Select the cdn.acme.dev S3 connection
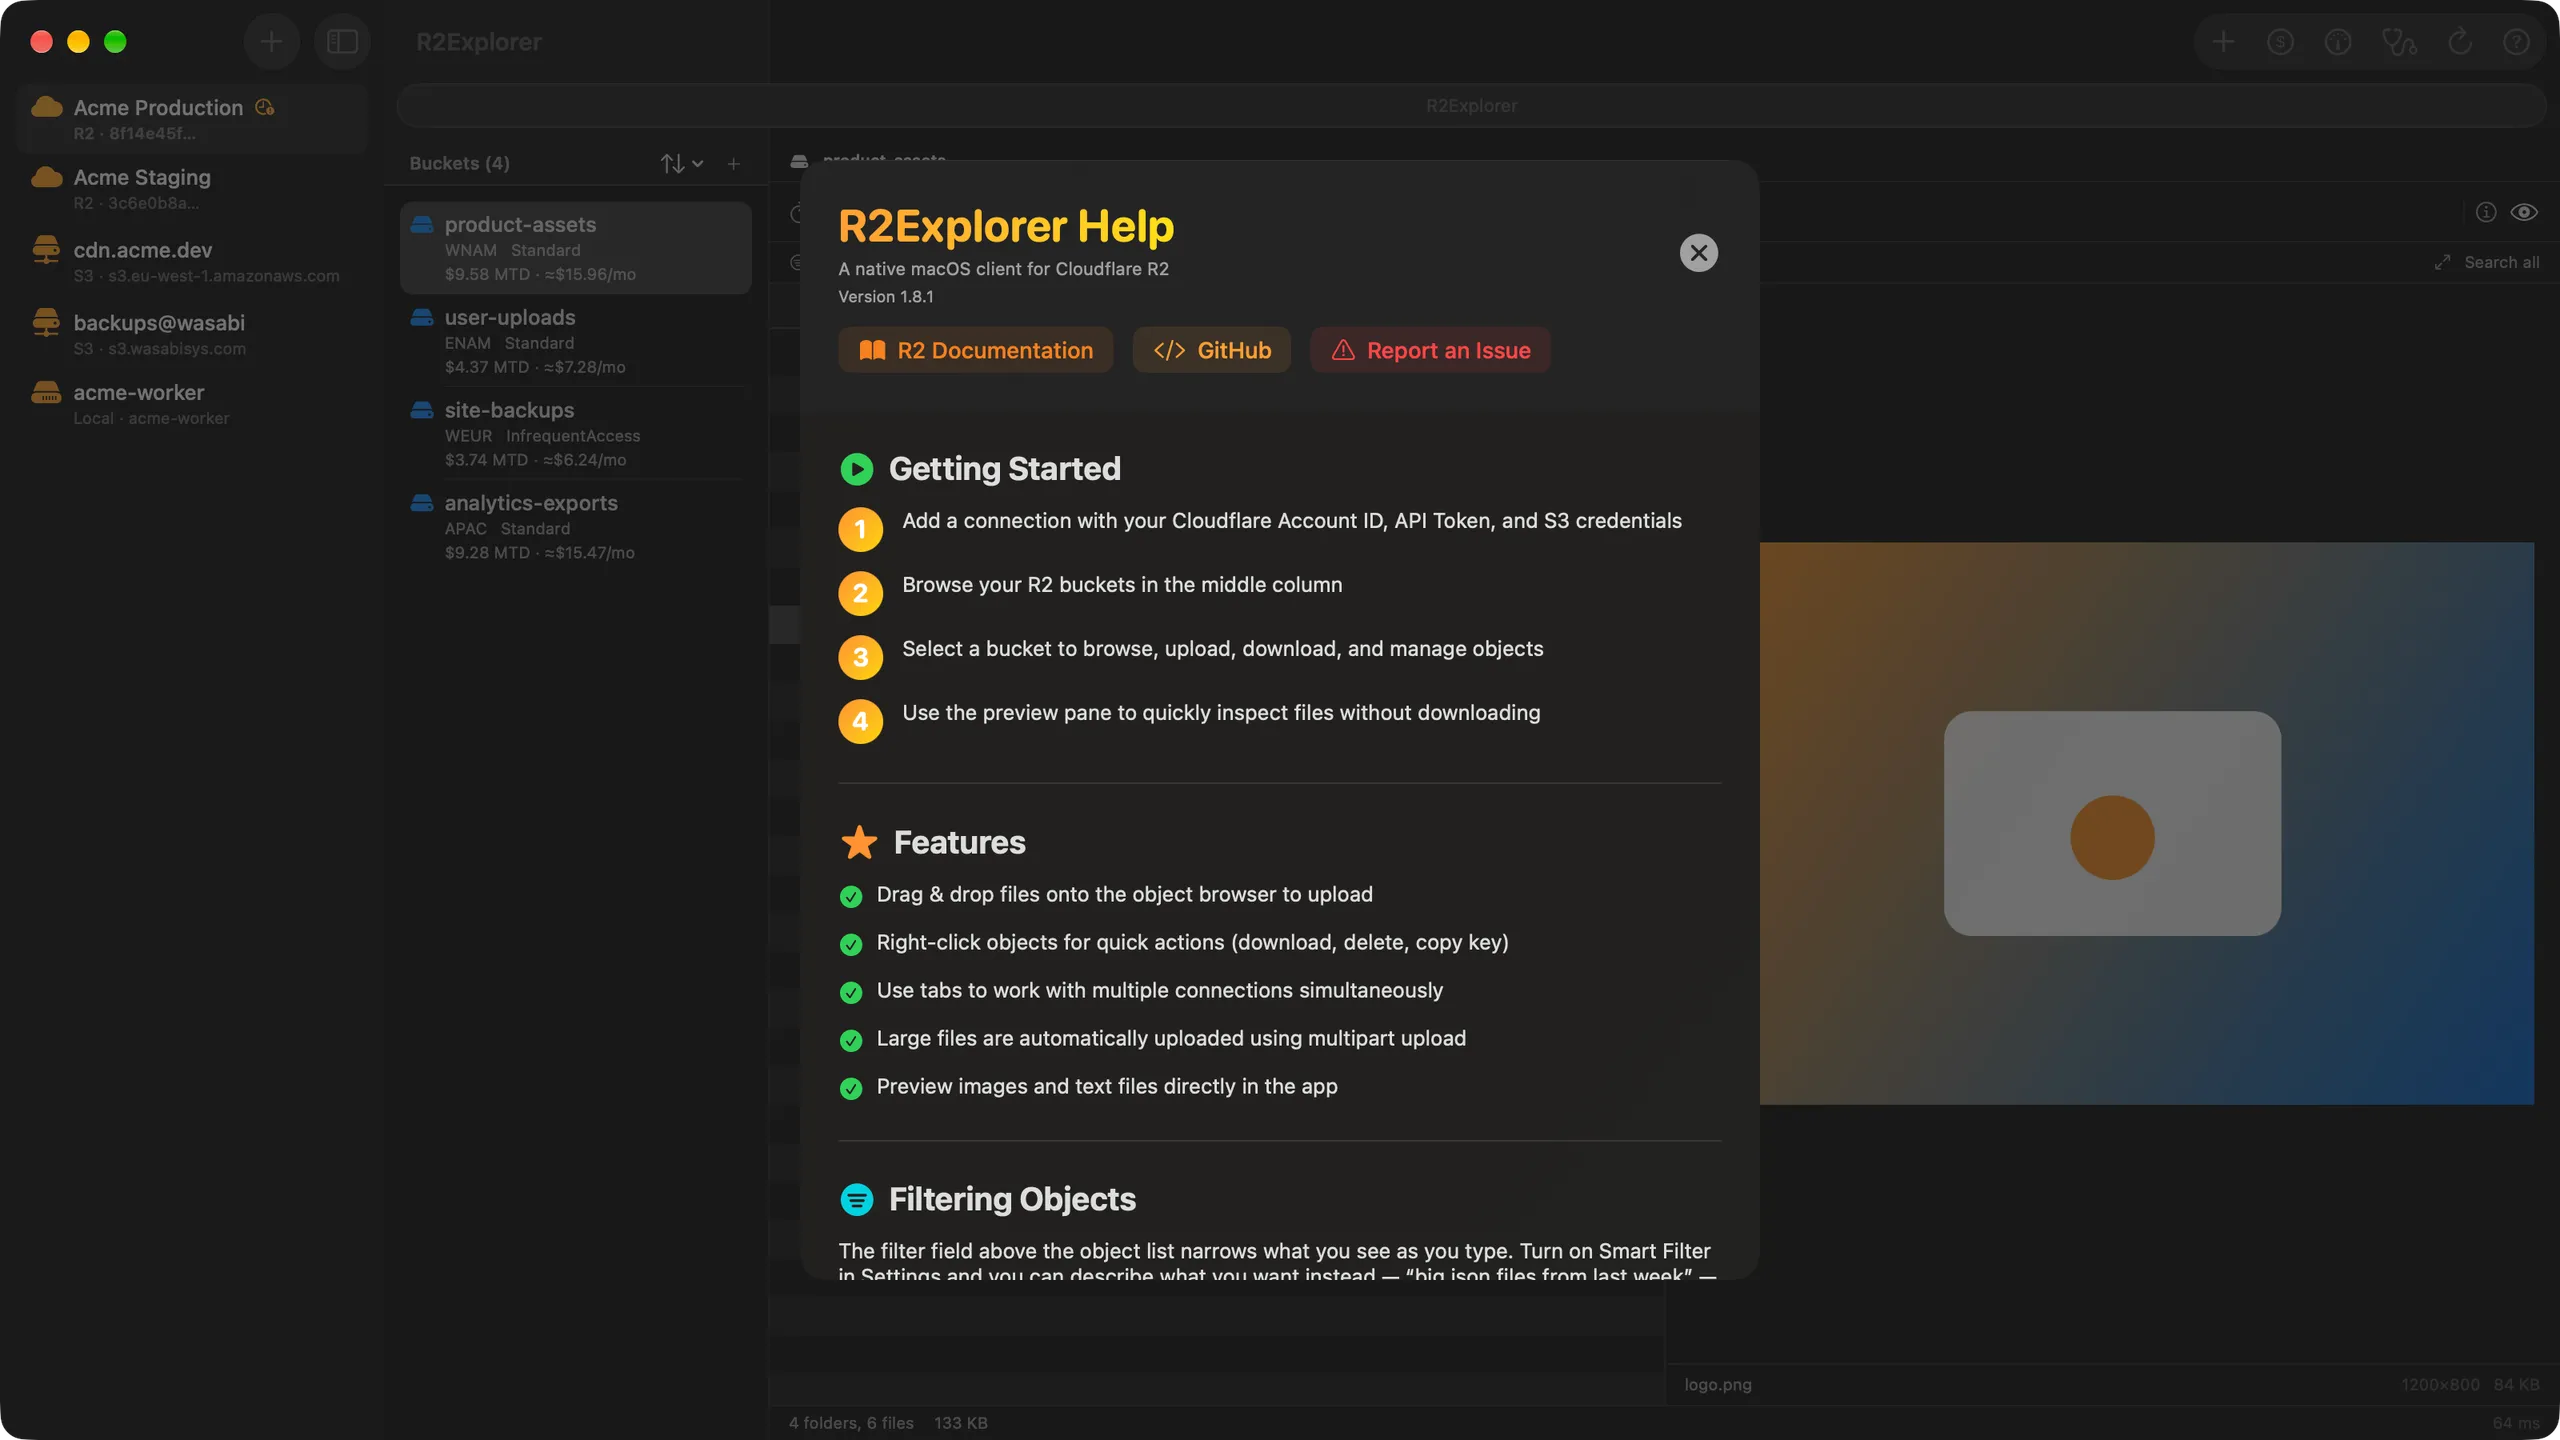Viewport: 2560px width, 1440px height. coord(192,262)
